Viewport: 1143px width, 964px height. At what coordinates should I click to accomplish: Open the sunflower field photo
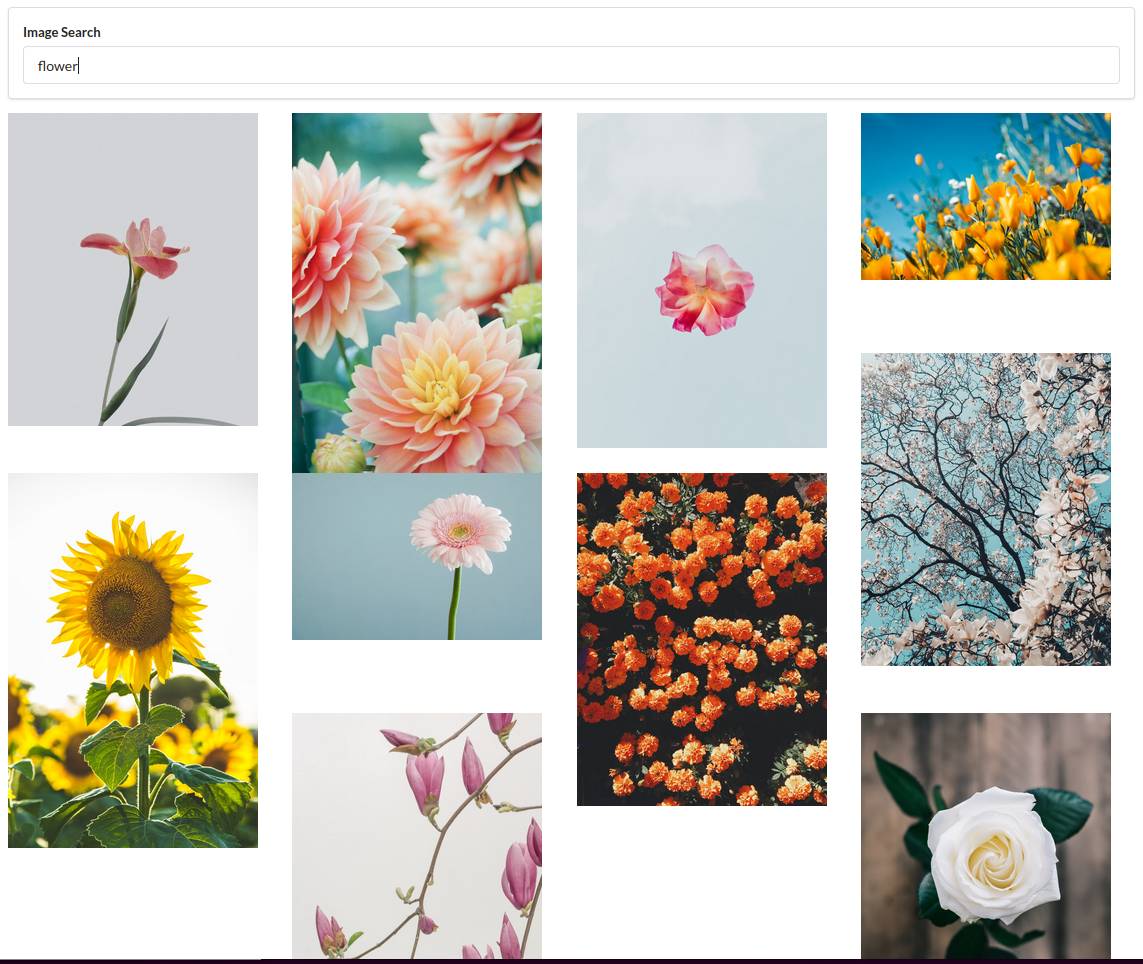tap(133, 660)
